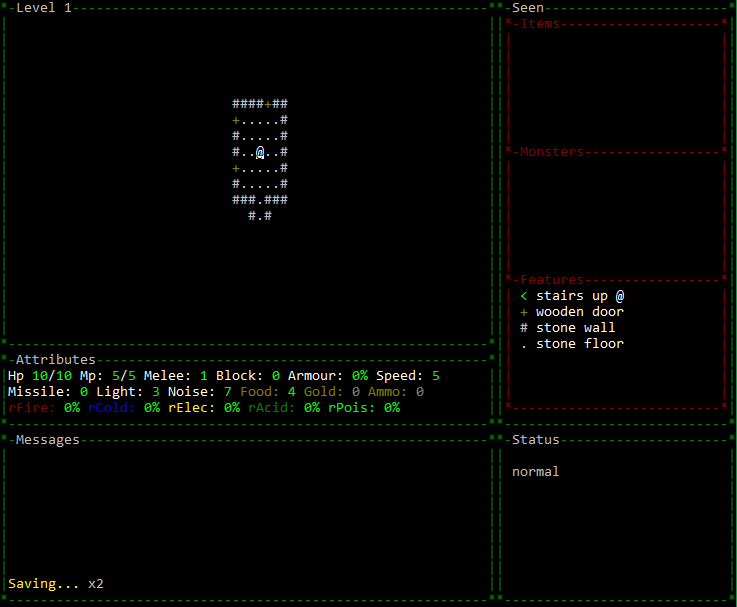Select the green stairs up symbol in Features
This screenshot has height=607, width=737.
coord(524,296)
